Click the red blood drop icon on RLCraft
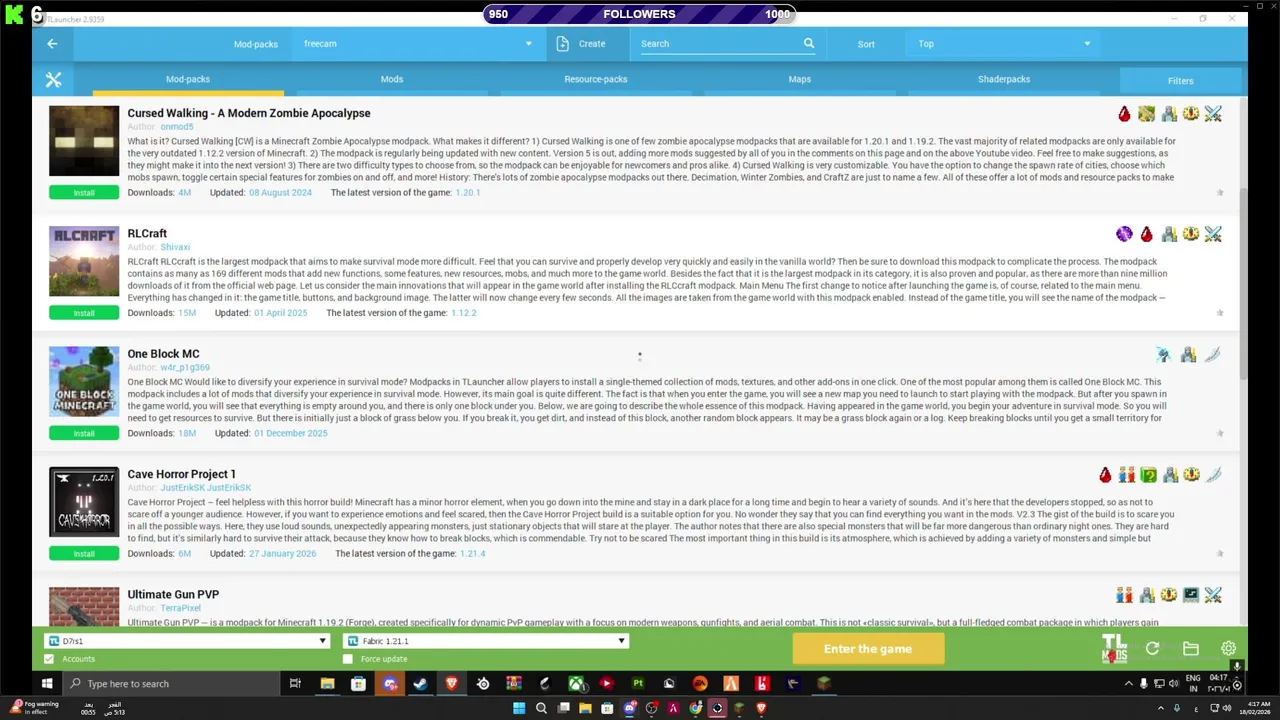Screen dimensions: 1280x720 [x=1146, y=234]
